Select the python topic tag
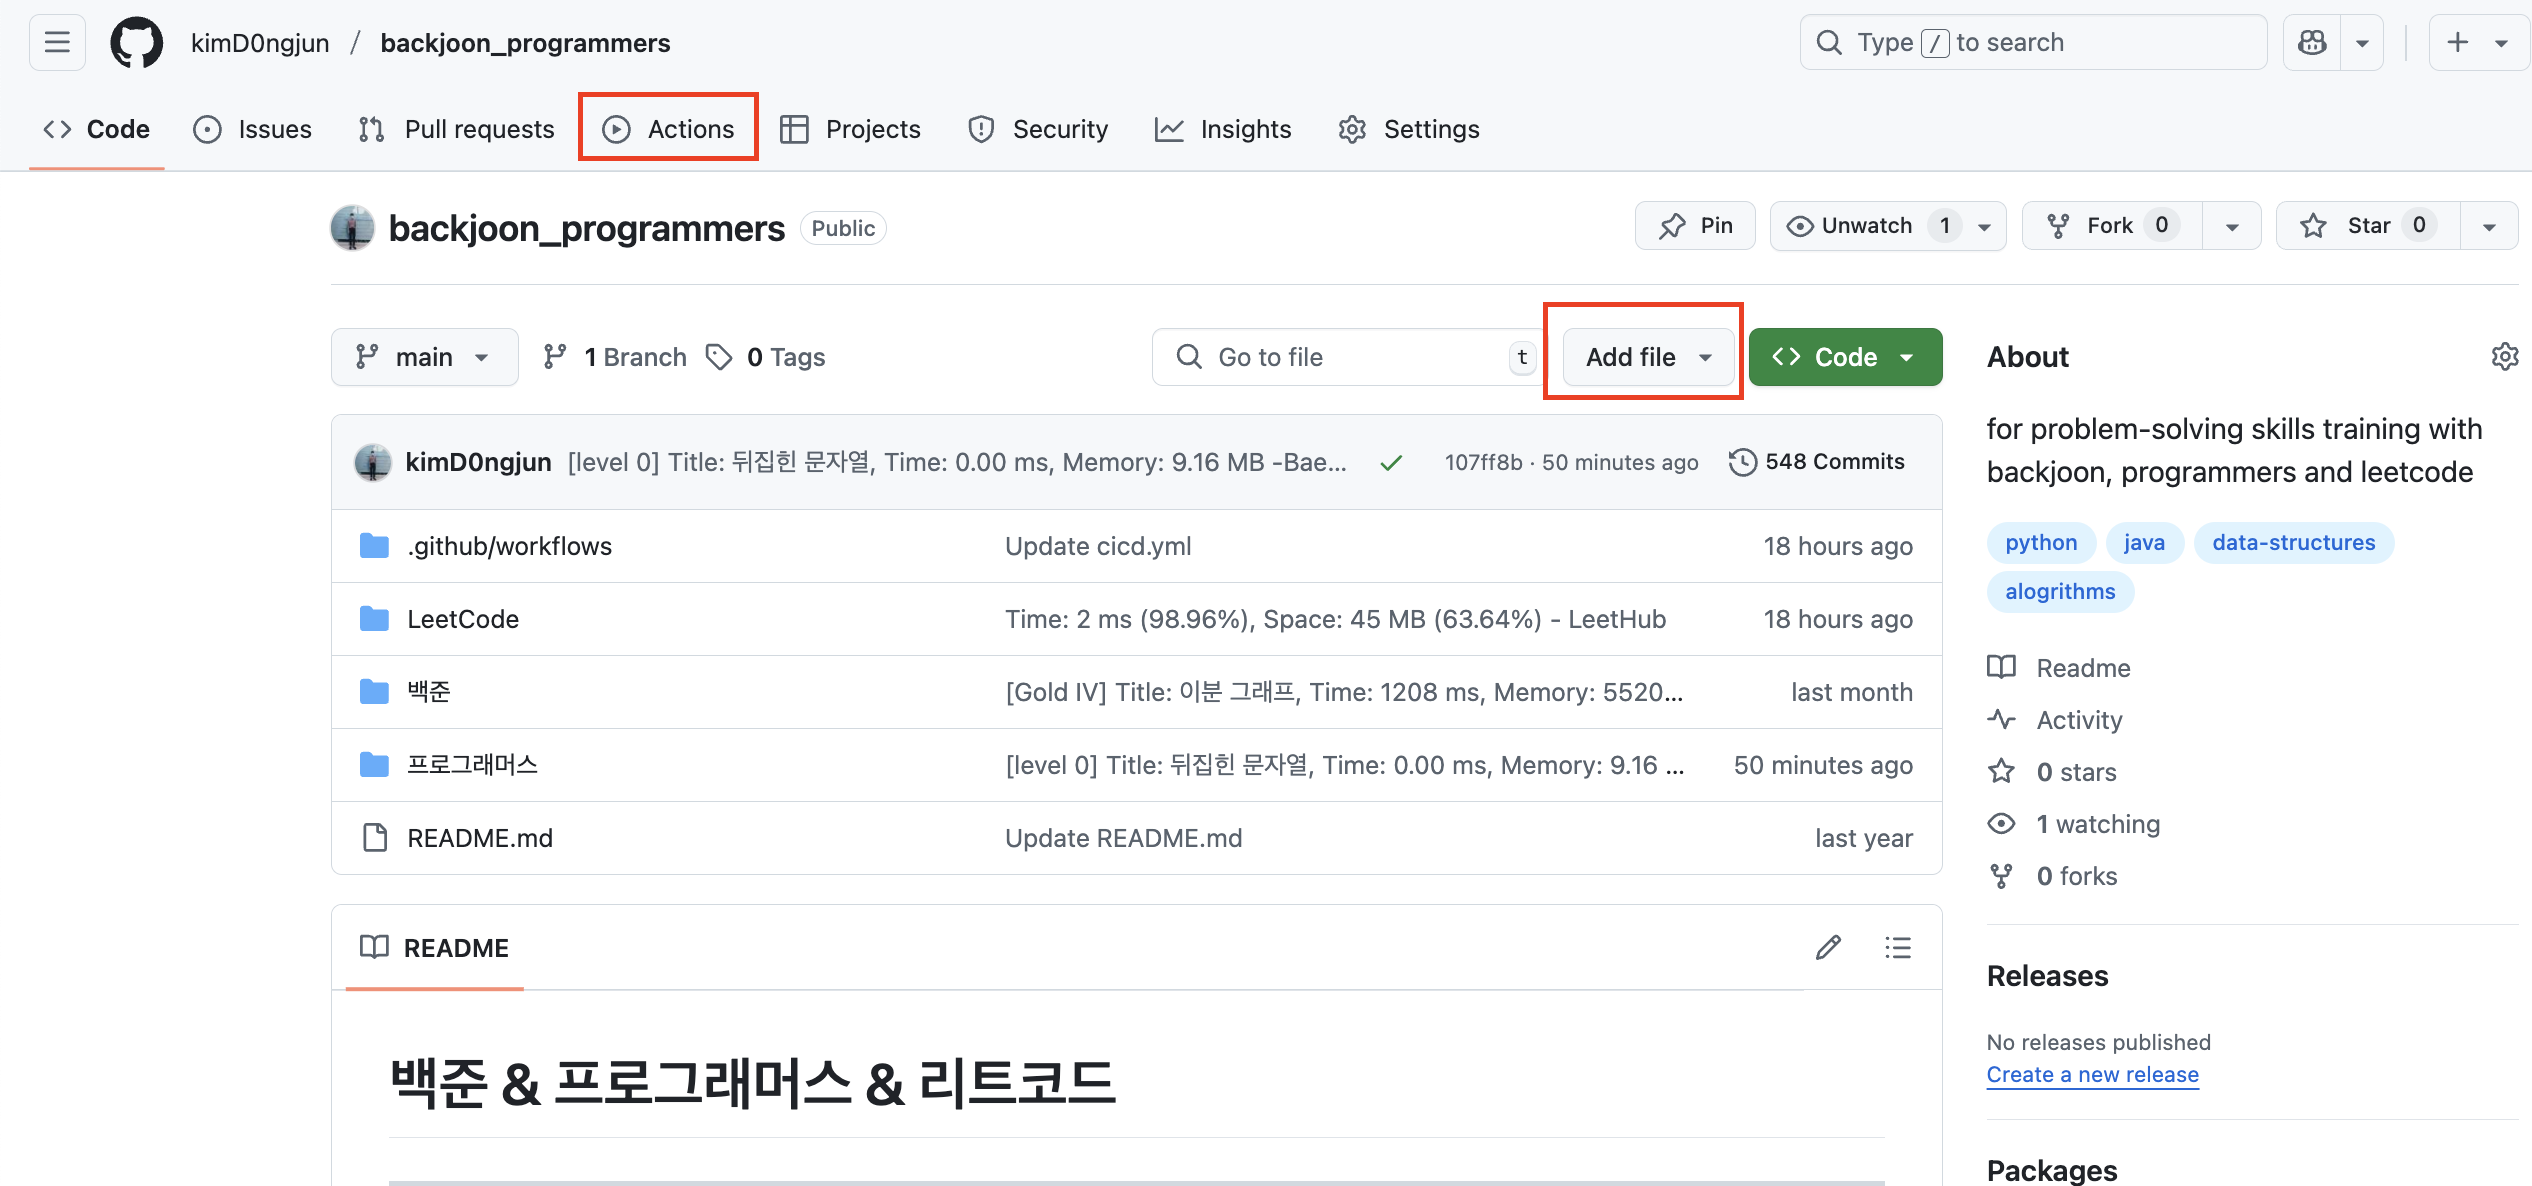 click(2040, 542)
